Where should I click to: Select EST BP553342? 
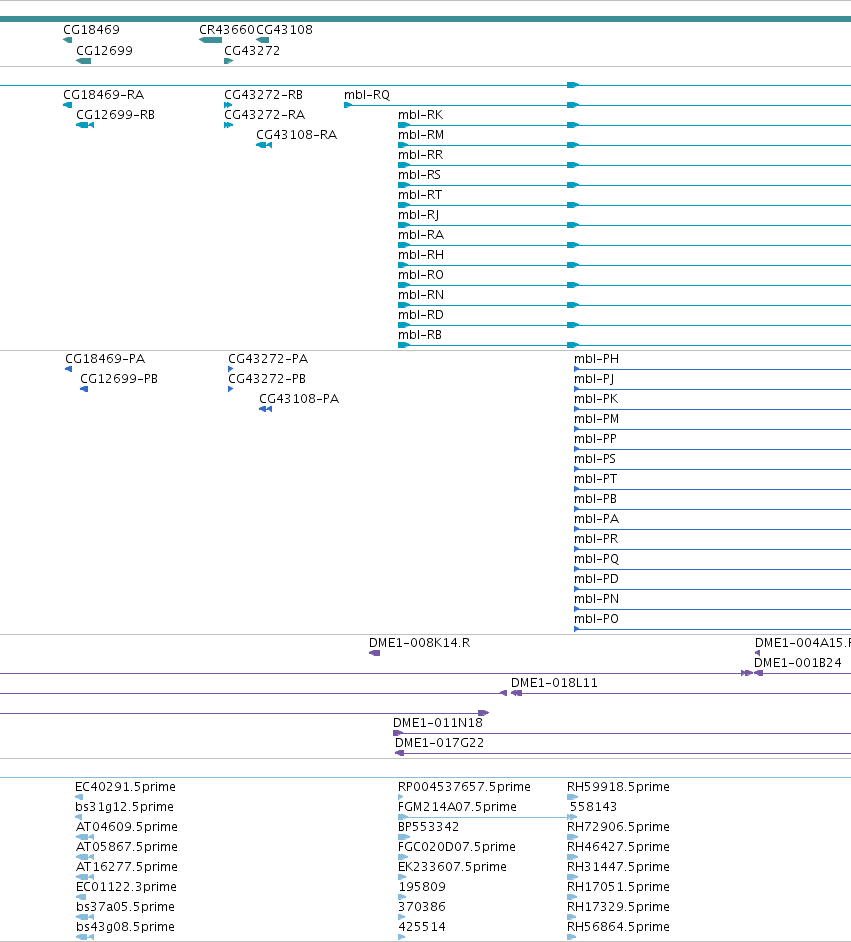(x=428, y=827)
